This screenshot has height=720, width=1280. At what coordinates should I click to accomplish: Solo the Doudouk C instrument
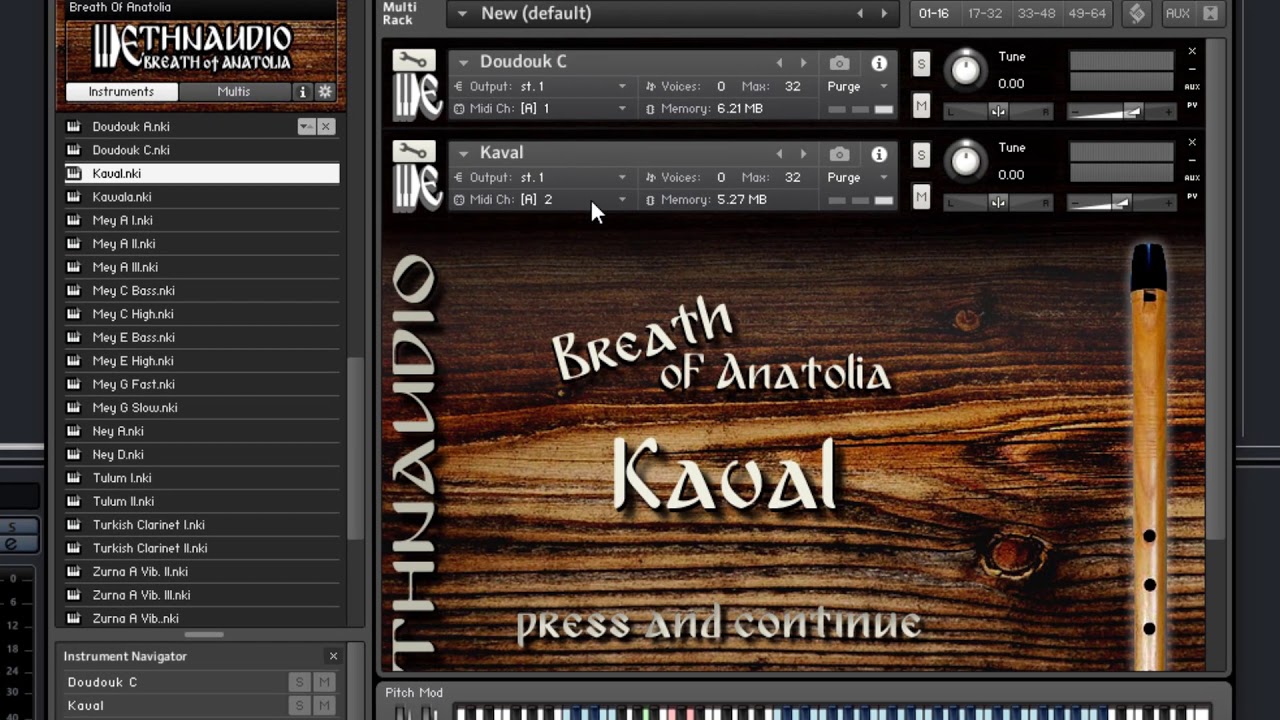[921, 64]
